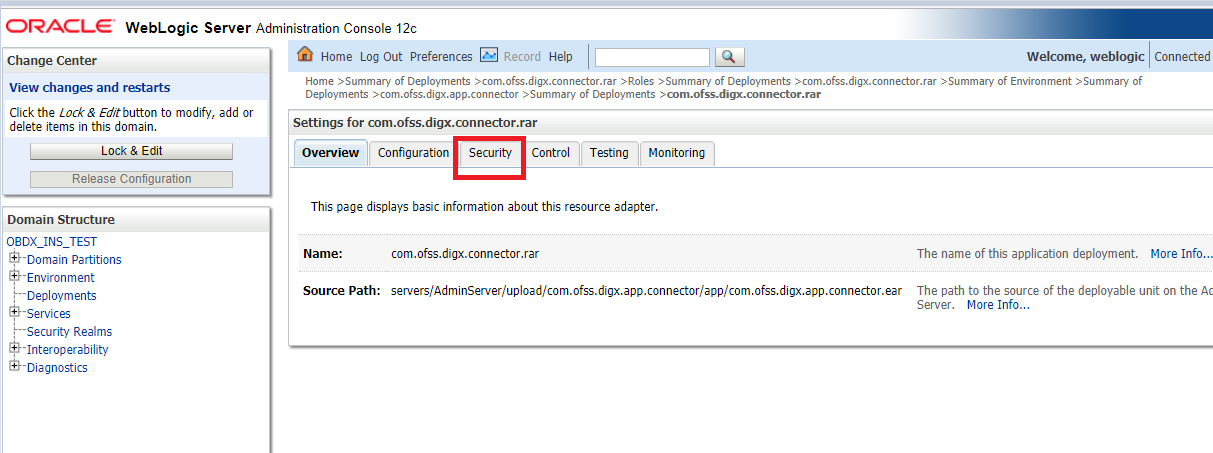
Task: Expand the Services tree node
Action: pos(15,313)
